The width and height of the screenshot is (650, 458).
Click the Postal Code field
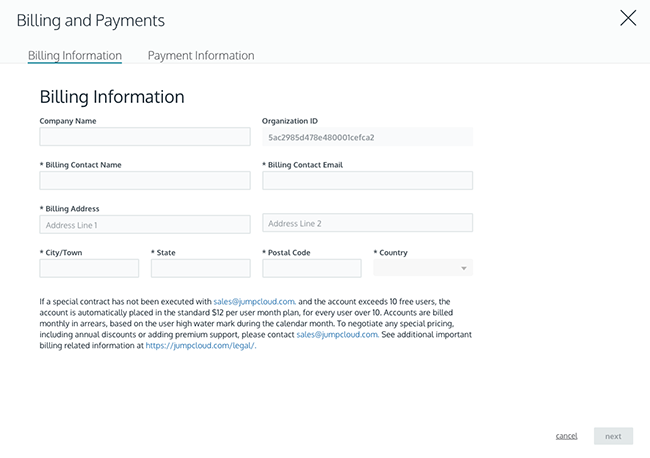[311, 268]
